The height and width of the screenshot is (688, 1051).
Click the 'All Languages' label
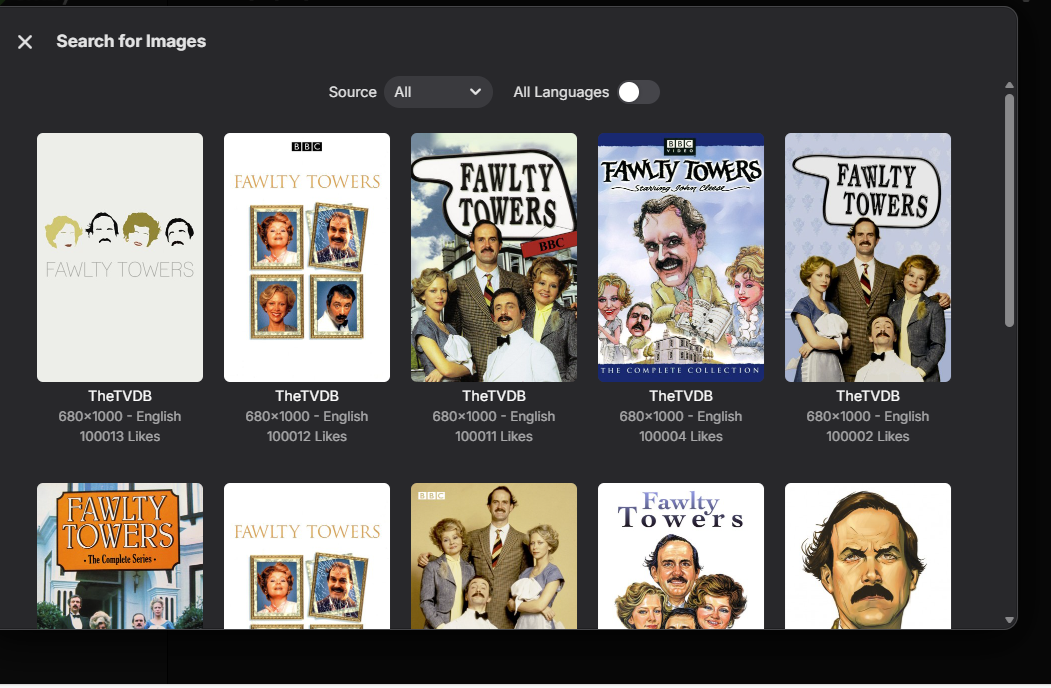561,93
